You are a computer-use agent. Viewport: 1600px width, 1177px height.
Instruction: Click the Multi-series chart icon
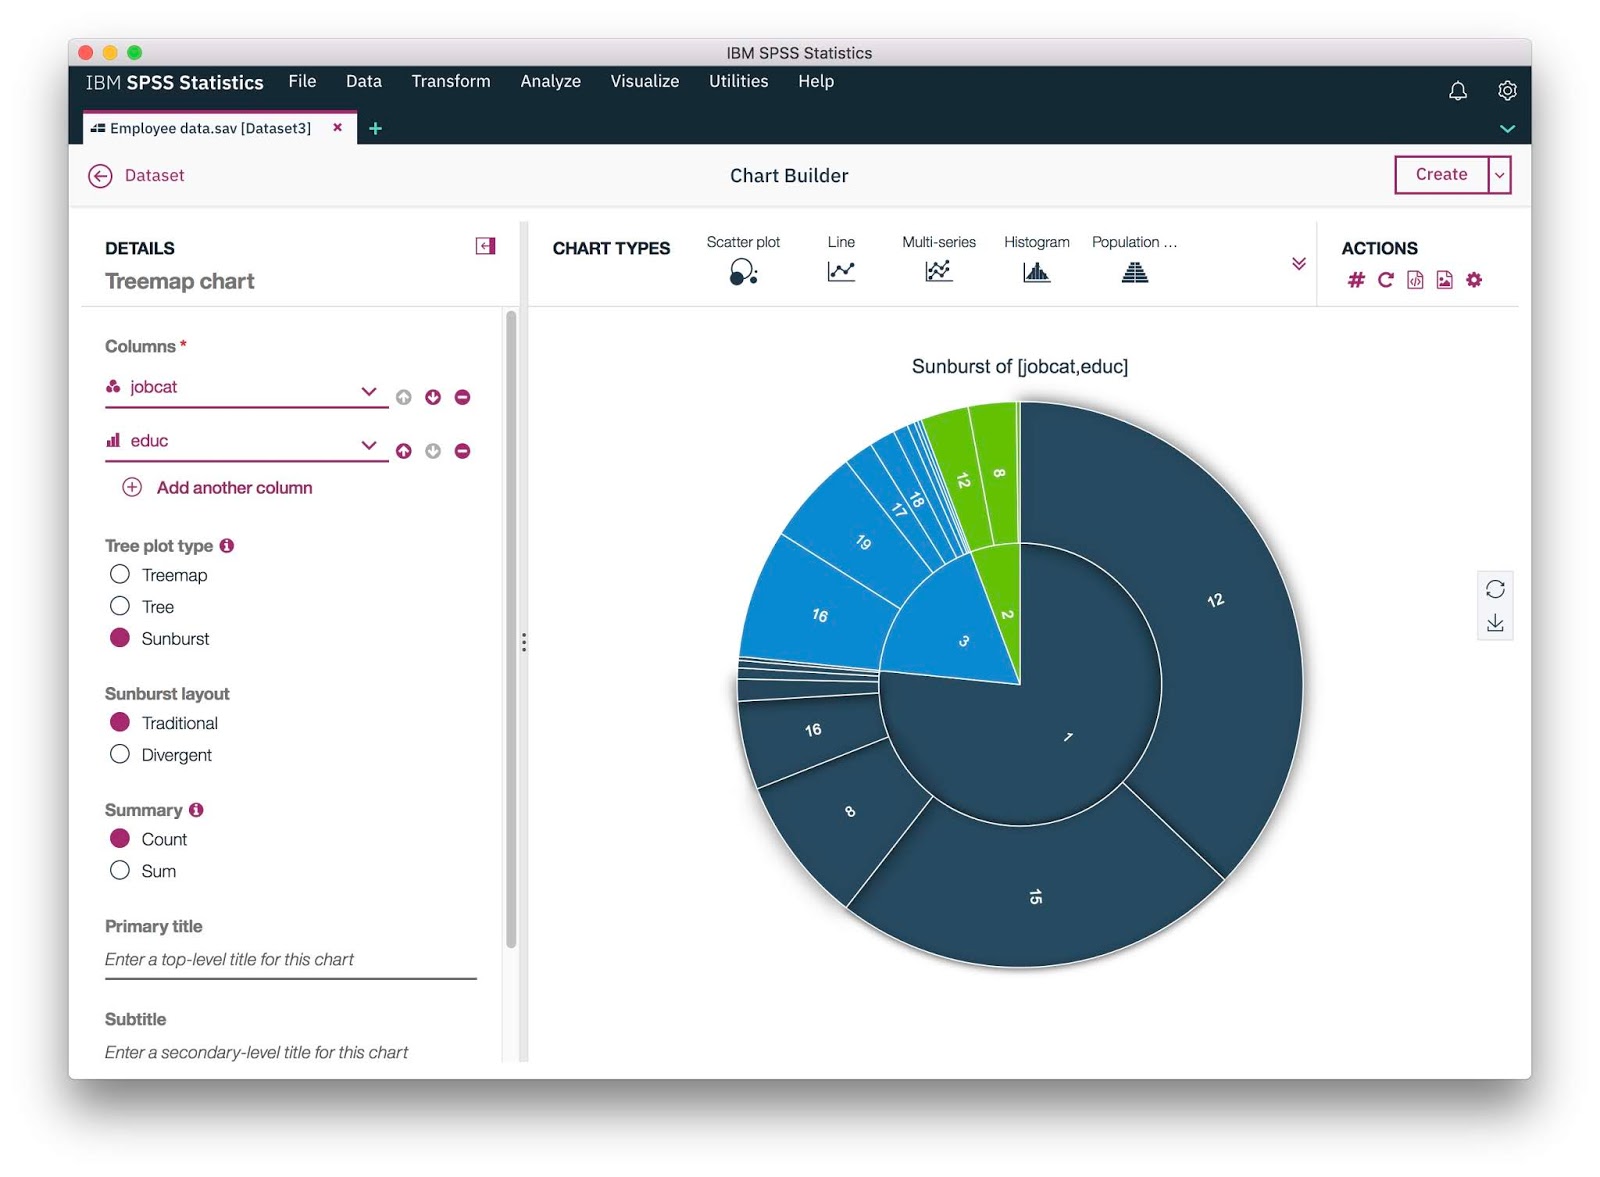point(938,271)
